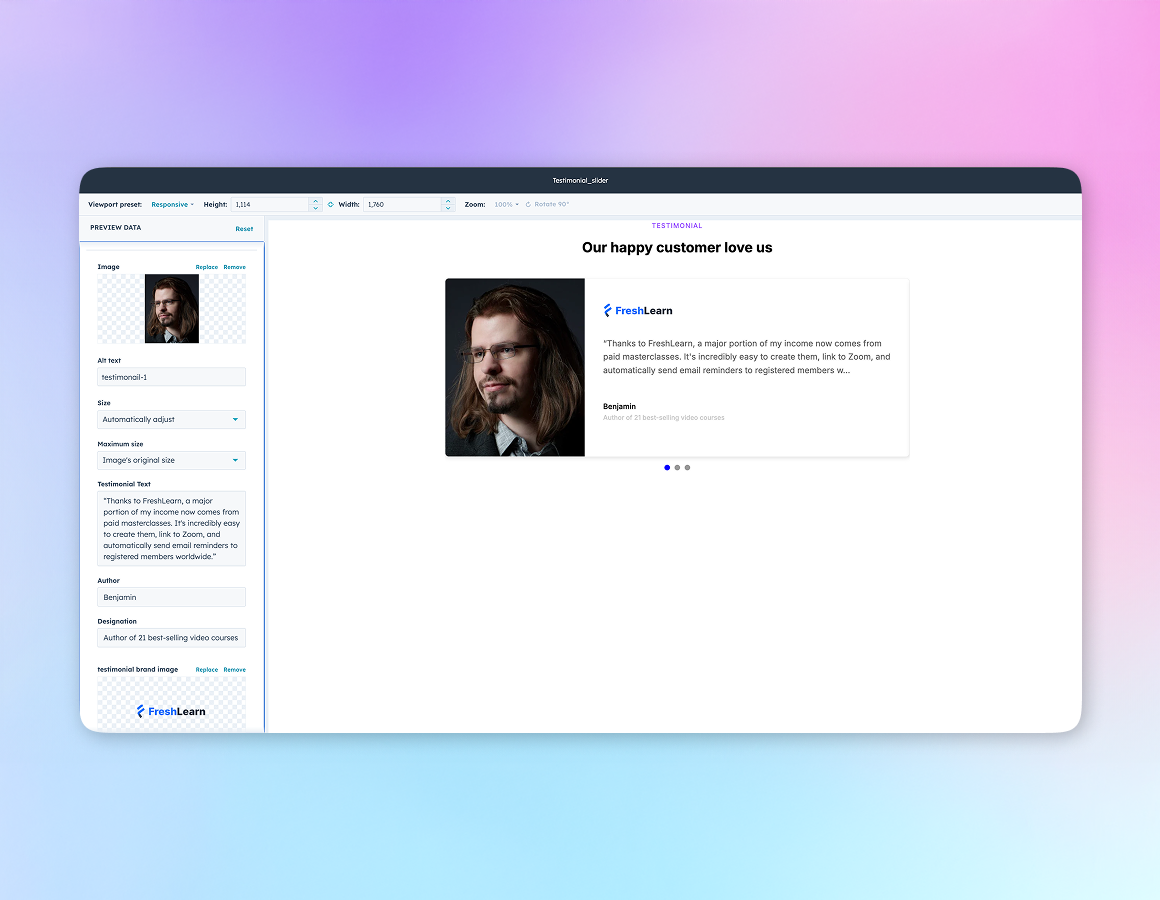Expand the Size dropdown 'Automatically adjust'
Screen dimensions: 1160x900
pos(171,420)
